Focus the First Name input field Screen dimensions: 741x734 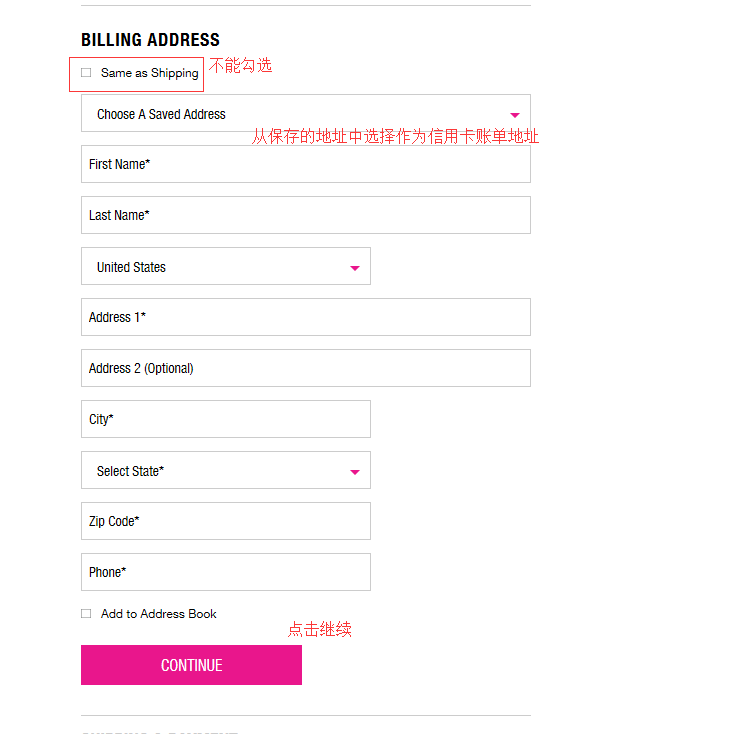(305, 165)
